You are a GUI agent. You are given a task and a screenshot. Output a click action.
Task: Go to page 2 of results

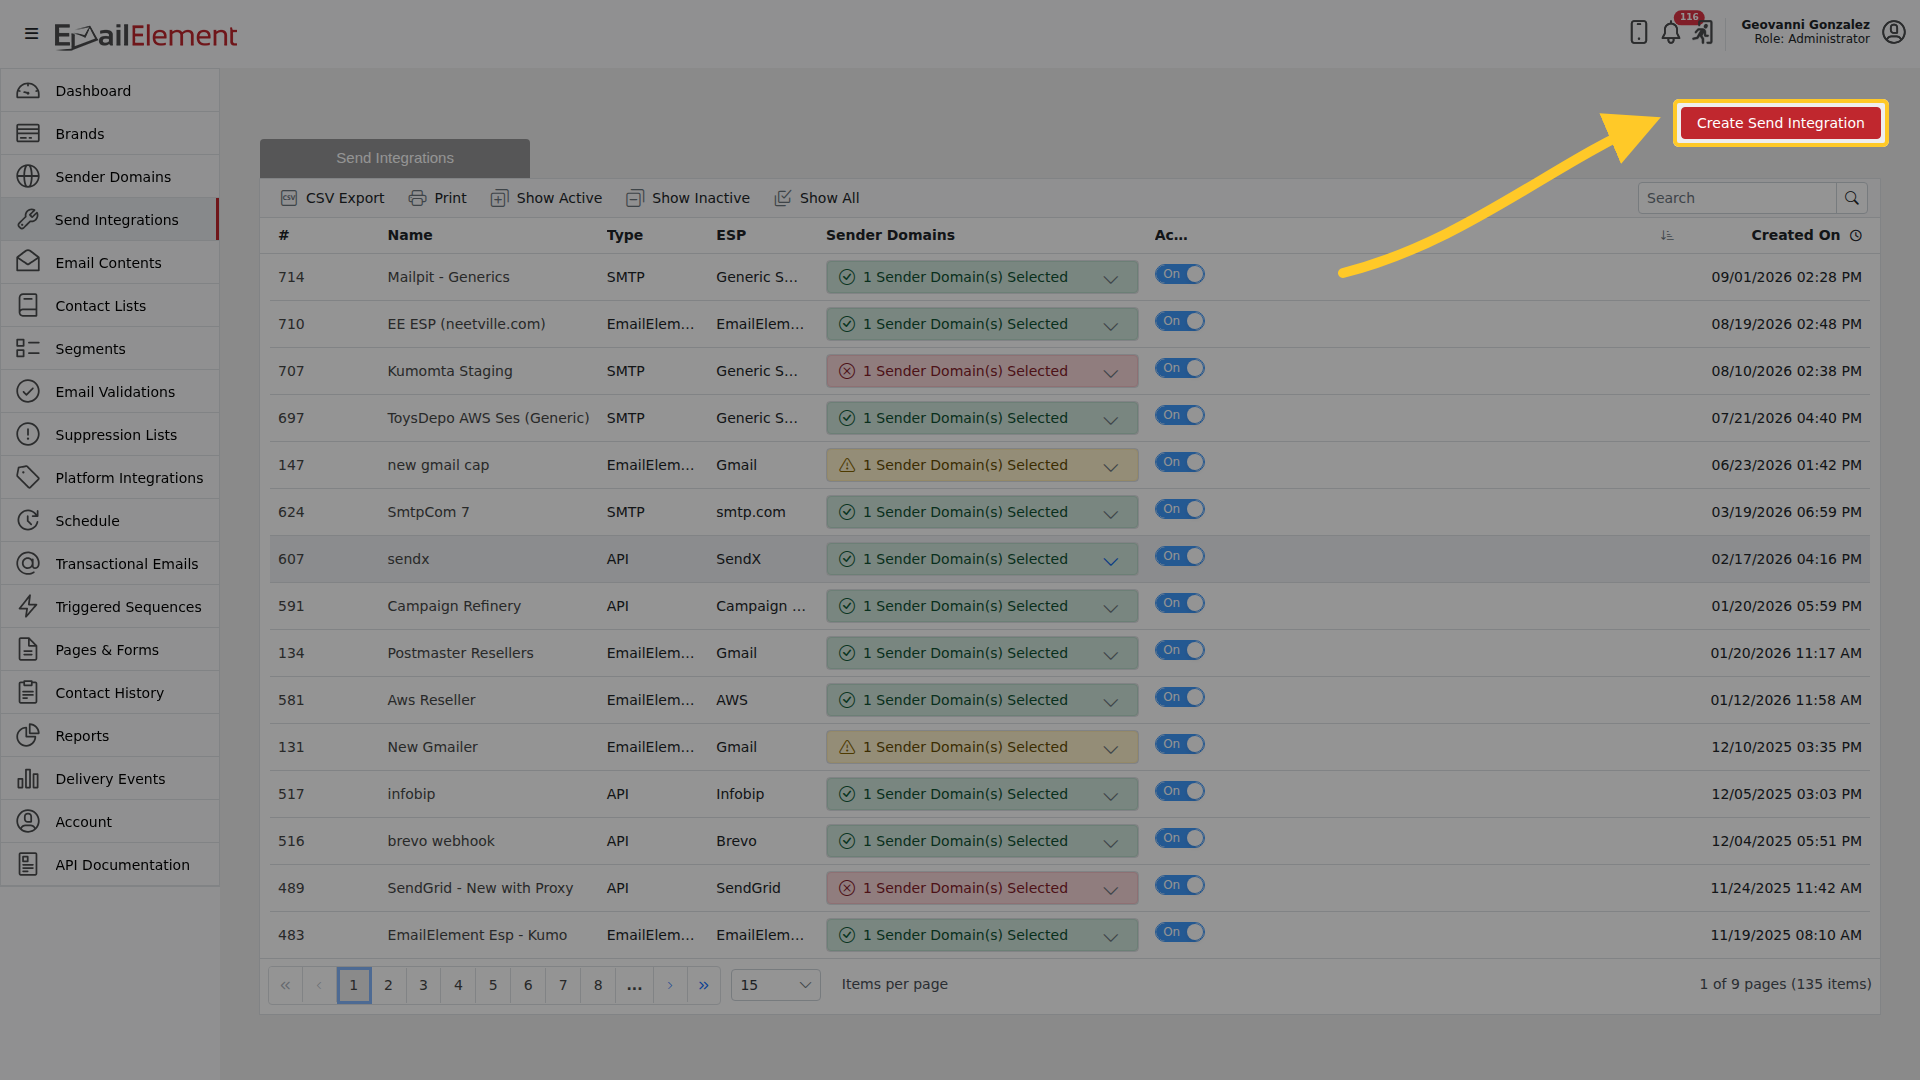click(x=388, y=985)
